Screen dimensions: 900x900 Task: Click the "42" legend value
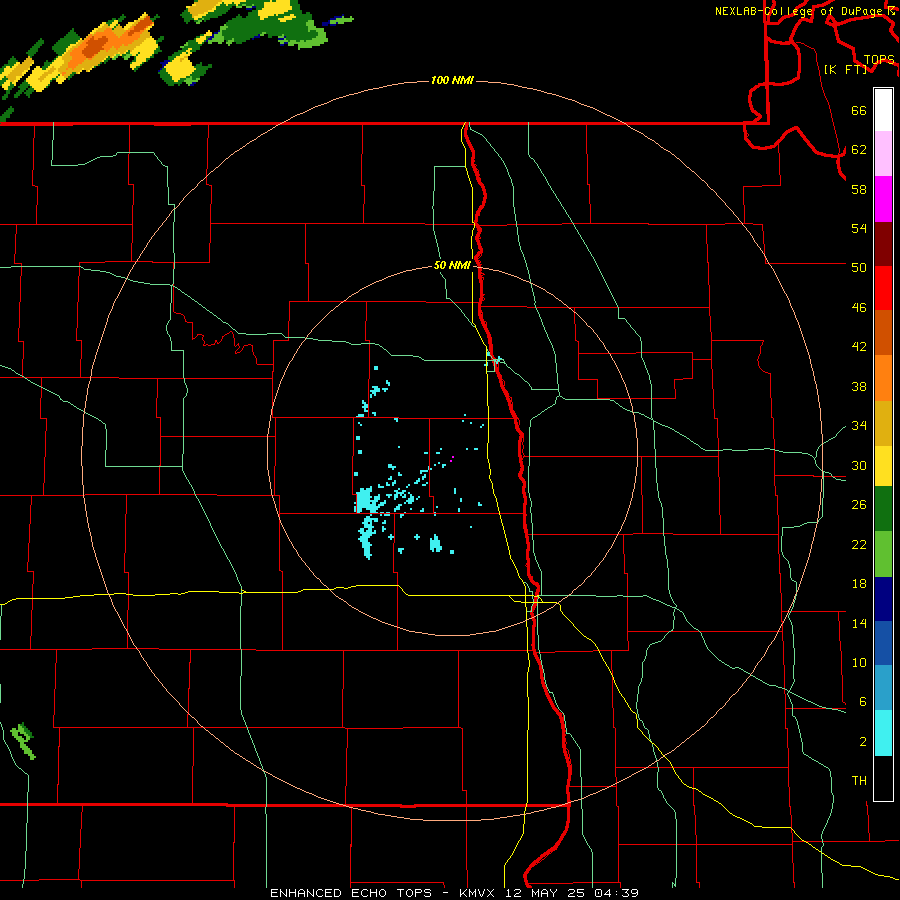coord(859,347)
